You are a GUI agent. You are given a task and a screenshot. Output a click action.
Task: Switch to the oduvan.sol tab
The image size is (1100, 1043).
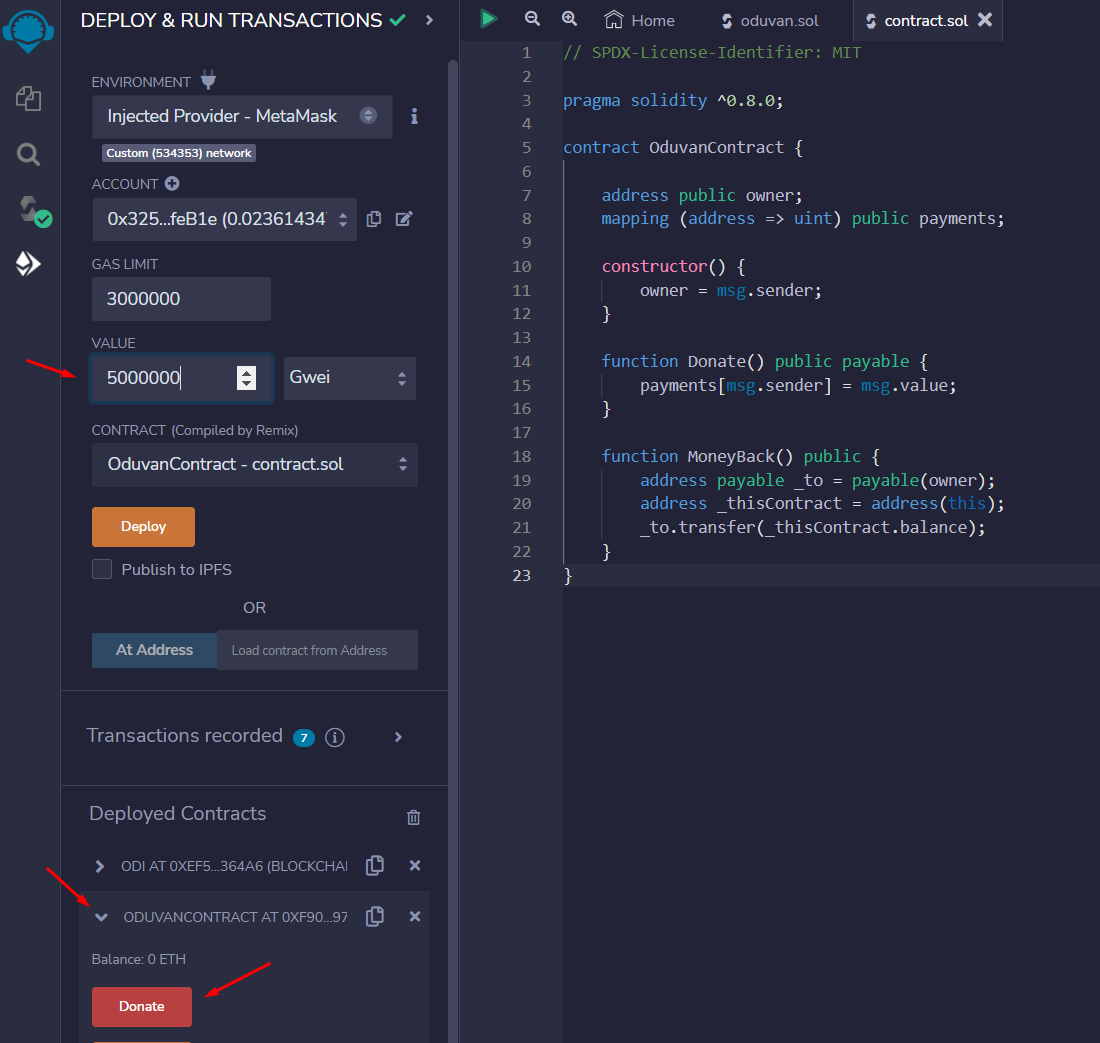pos(770,20)
